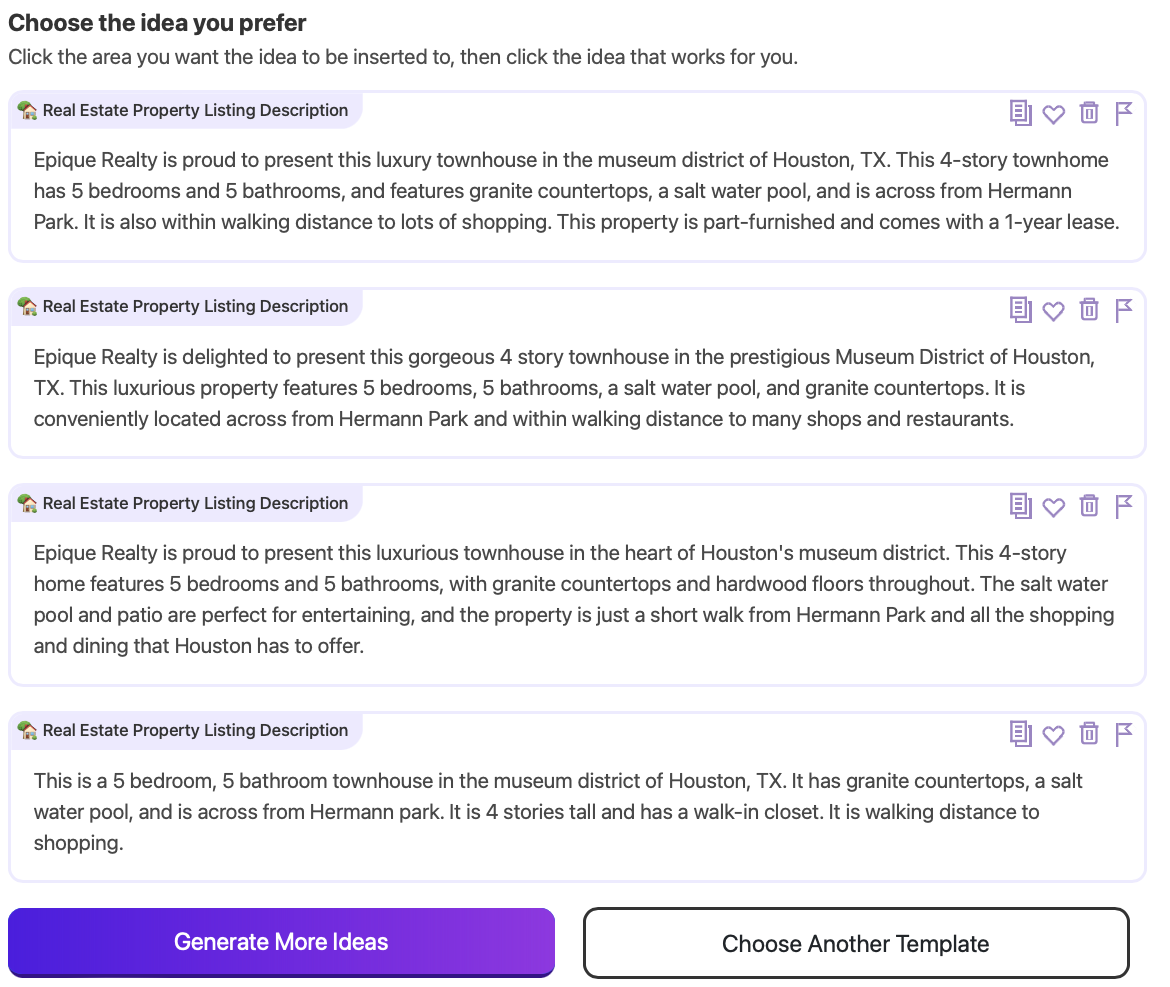
Task: Copy the first idea's text to clipboard
Action: click(1020, 113)
